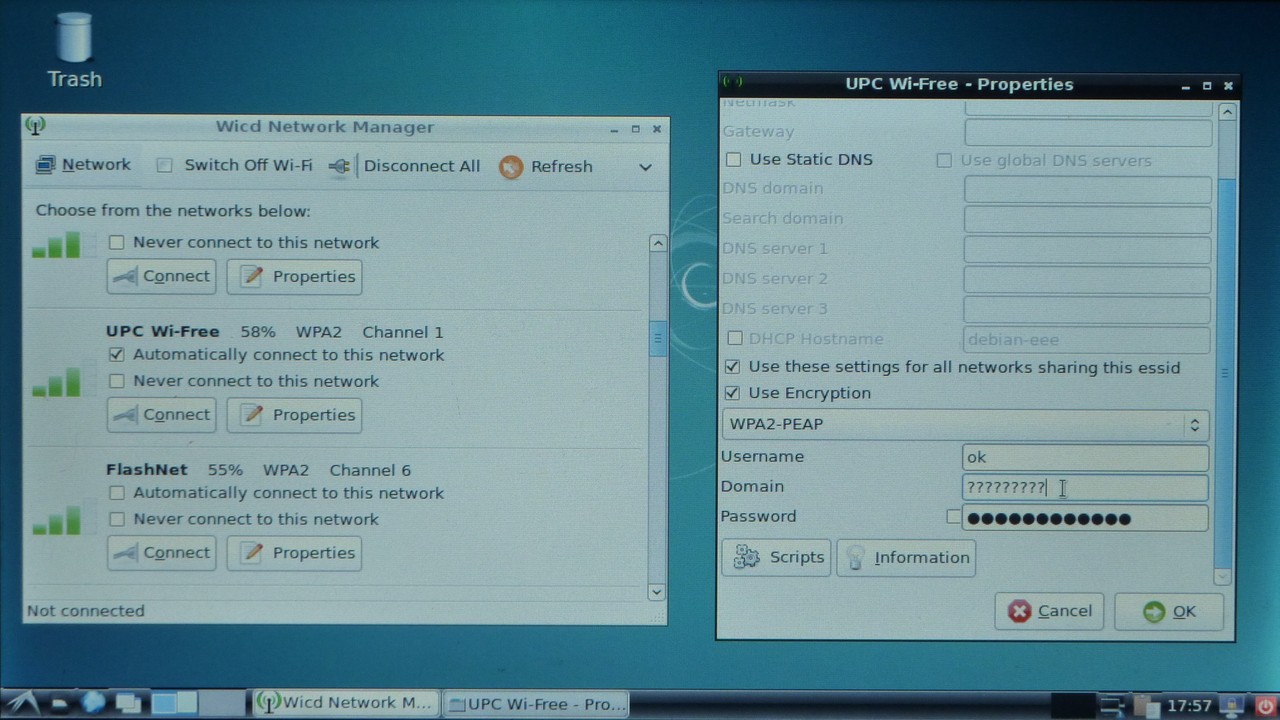This screenshot has height=720, width=1280.
Task: Uncheck Automatically connect for UPC Wi-Free
Action: (x=117, y=355)
